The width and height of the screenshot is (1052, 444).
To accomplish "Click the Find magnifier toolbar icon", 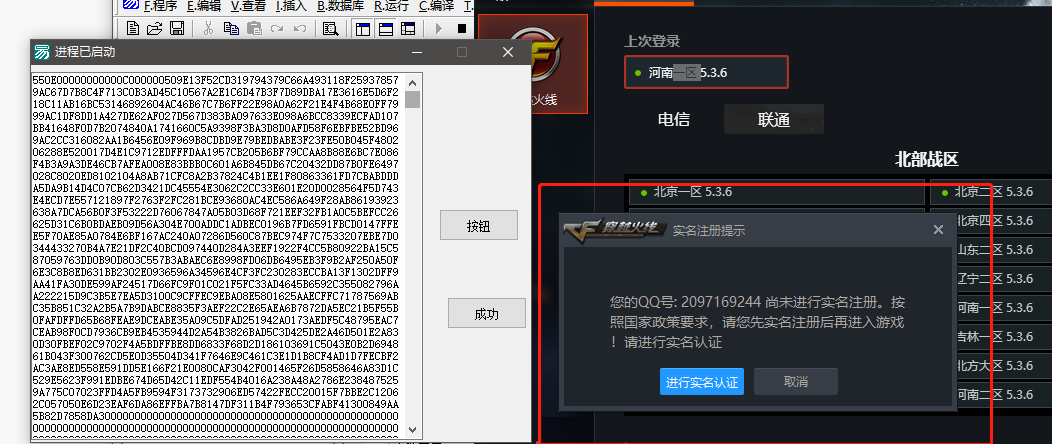I will (330, 28).
